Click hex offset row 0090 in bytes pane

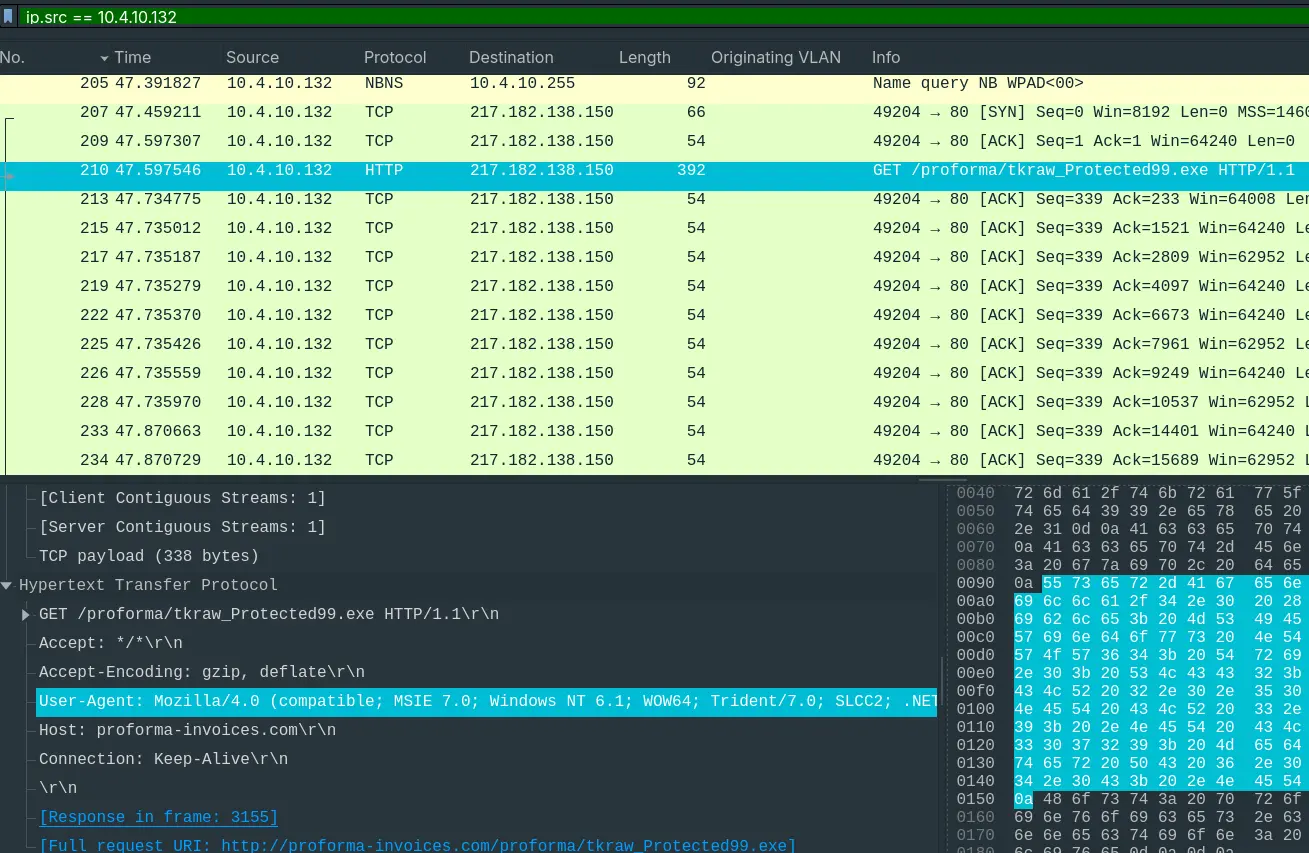click(x=975, y=583)
